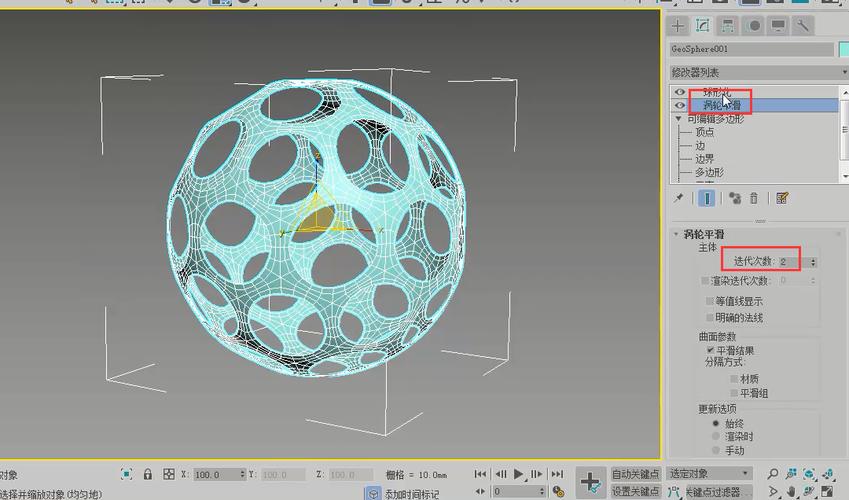
Task: Select 顶点 sub-object level
Action: [704, 132]
